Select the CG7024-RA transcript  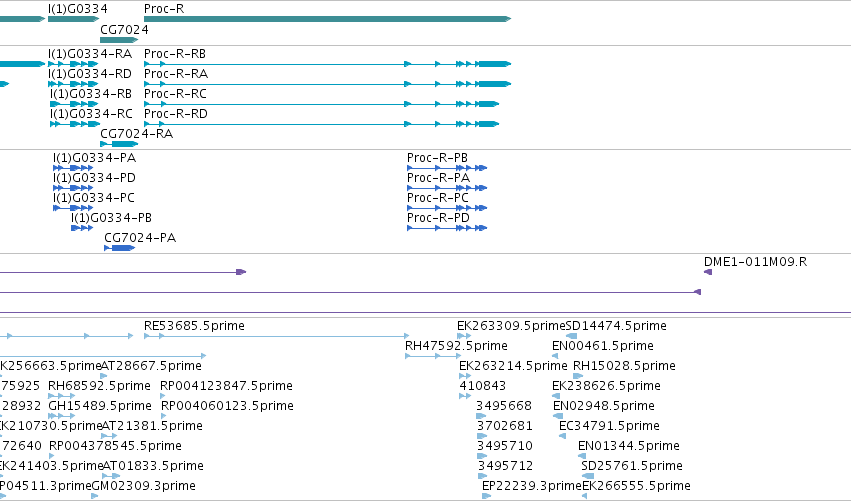119,144
